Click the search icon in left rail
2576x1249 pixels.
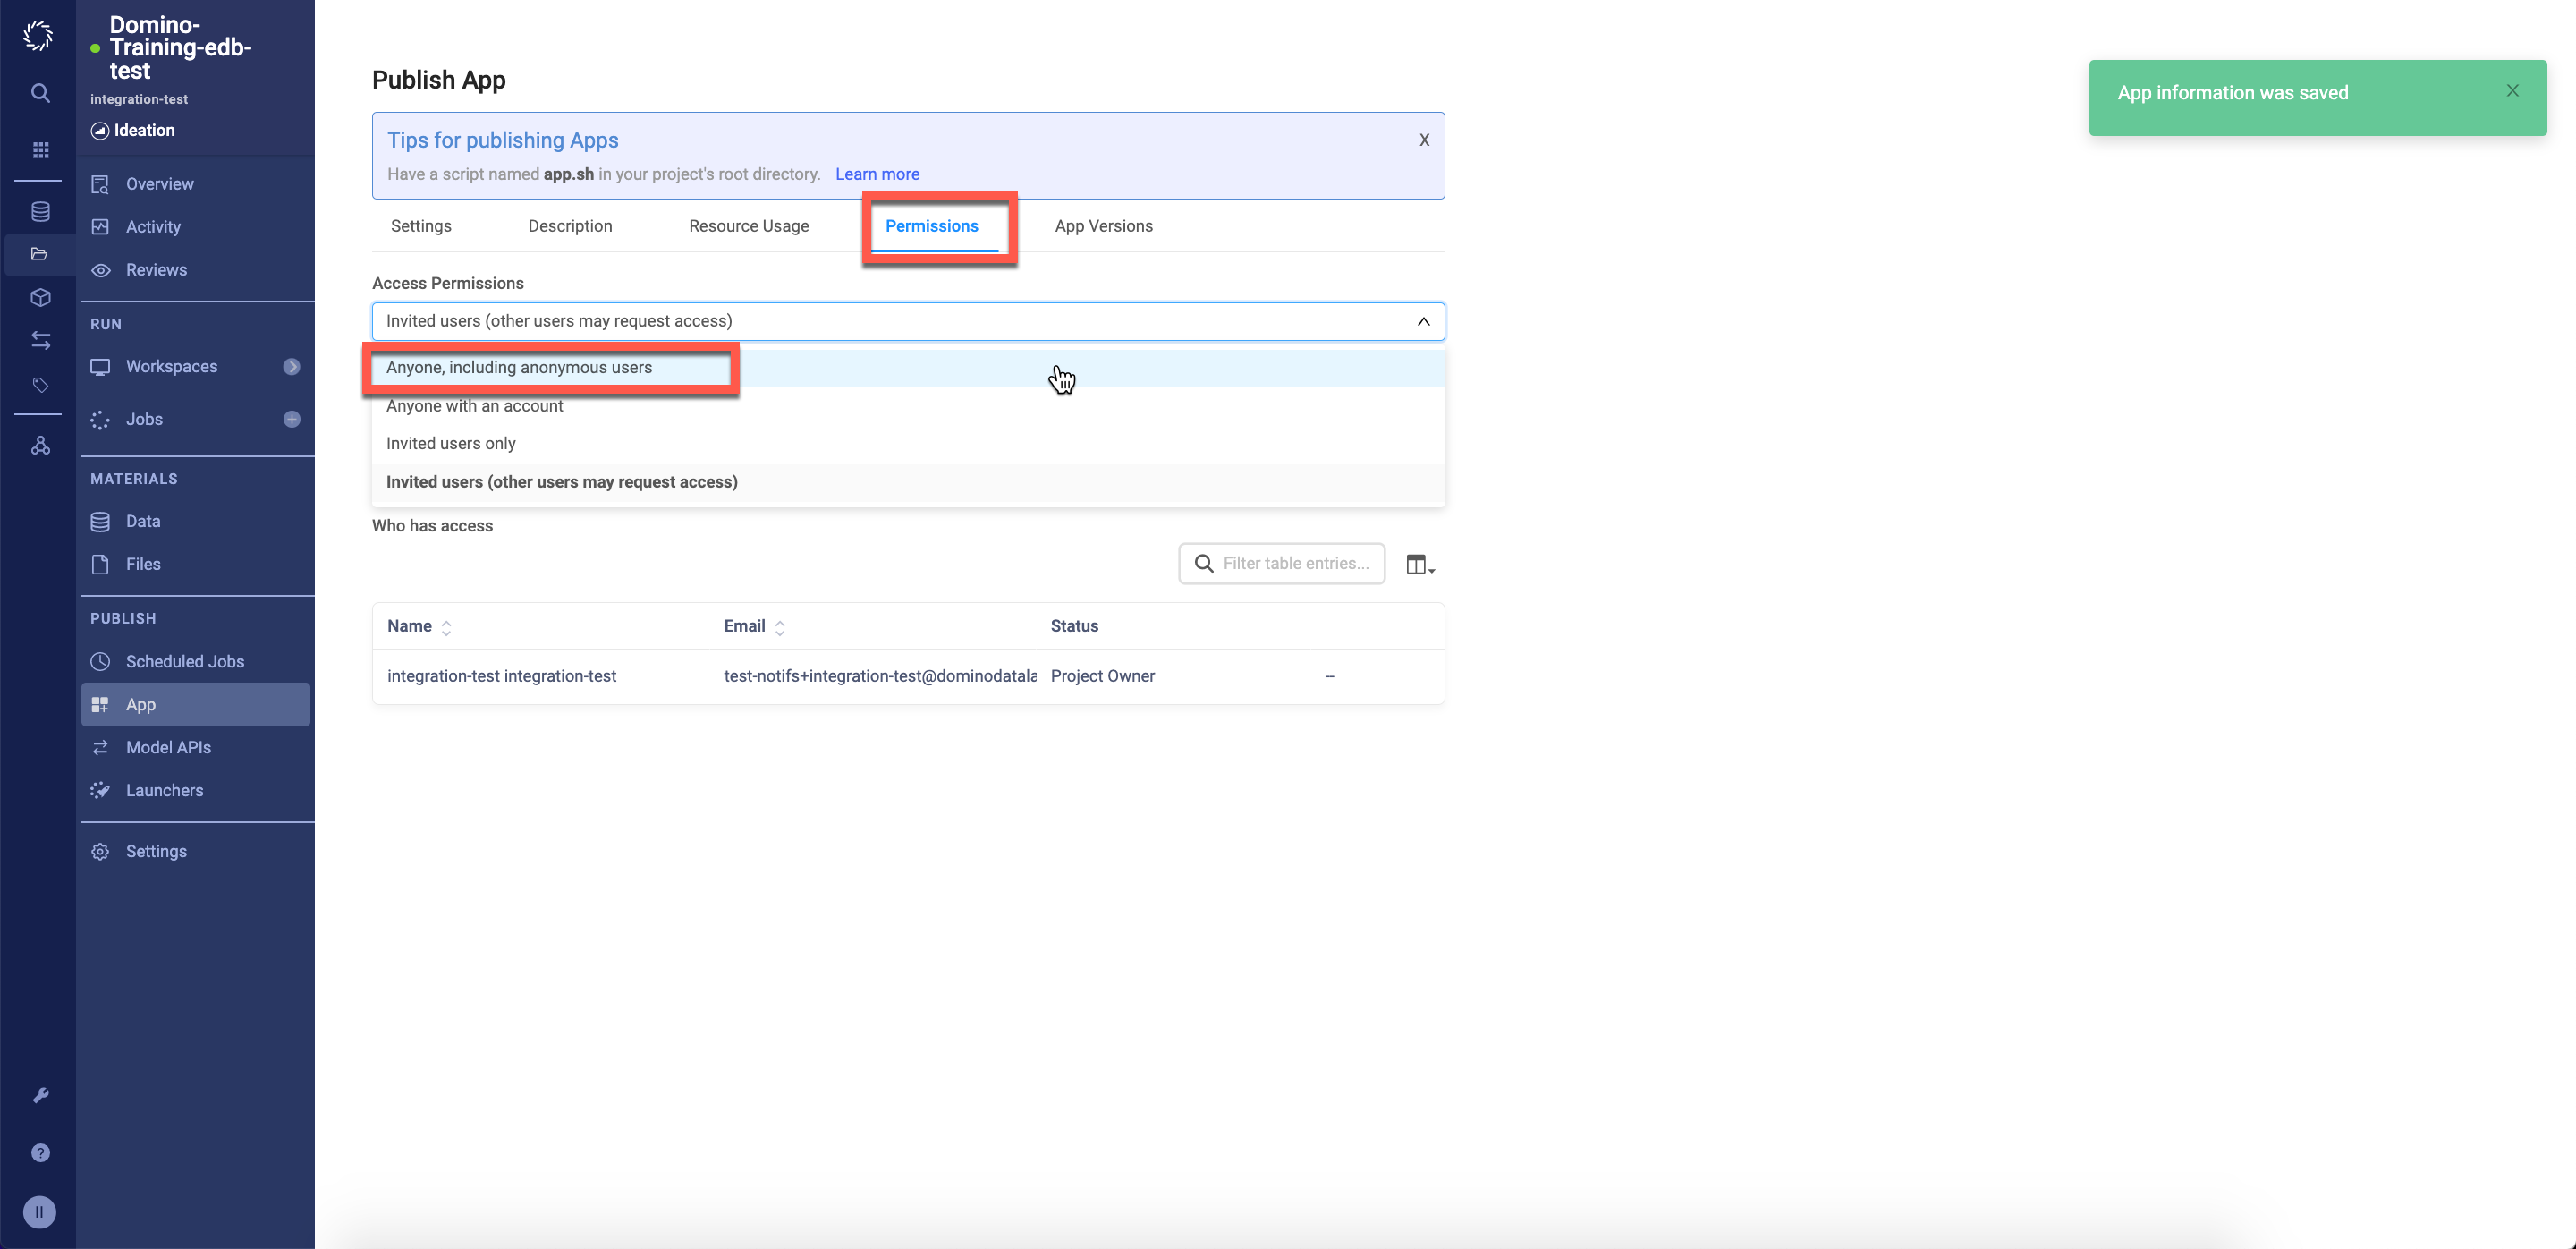(40, 93)
